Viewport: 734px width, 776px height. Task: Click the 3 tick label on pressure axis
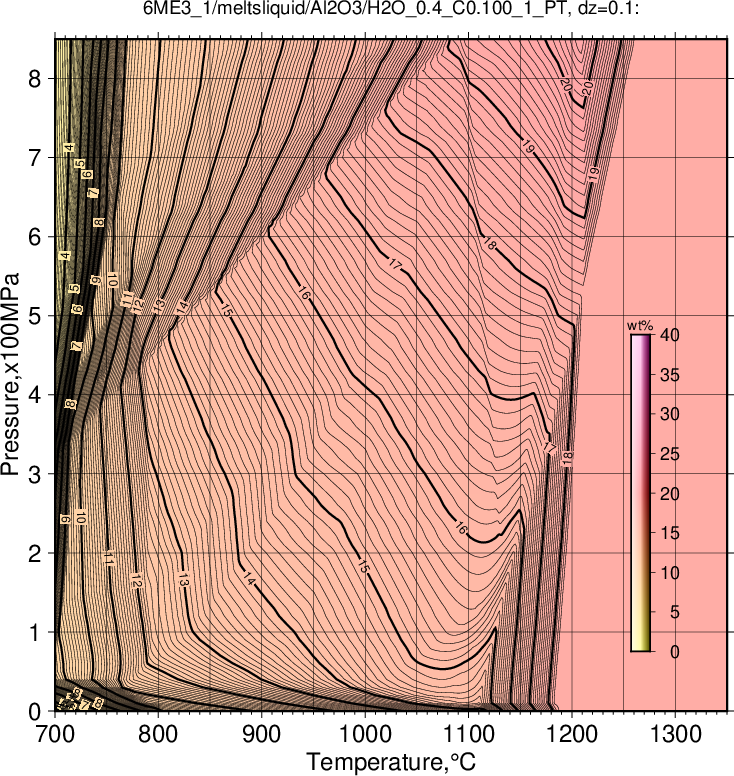(35, 474)
